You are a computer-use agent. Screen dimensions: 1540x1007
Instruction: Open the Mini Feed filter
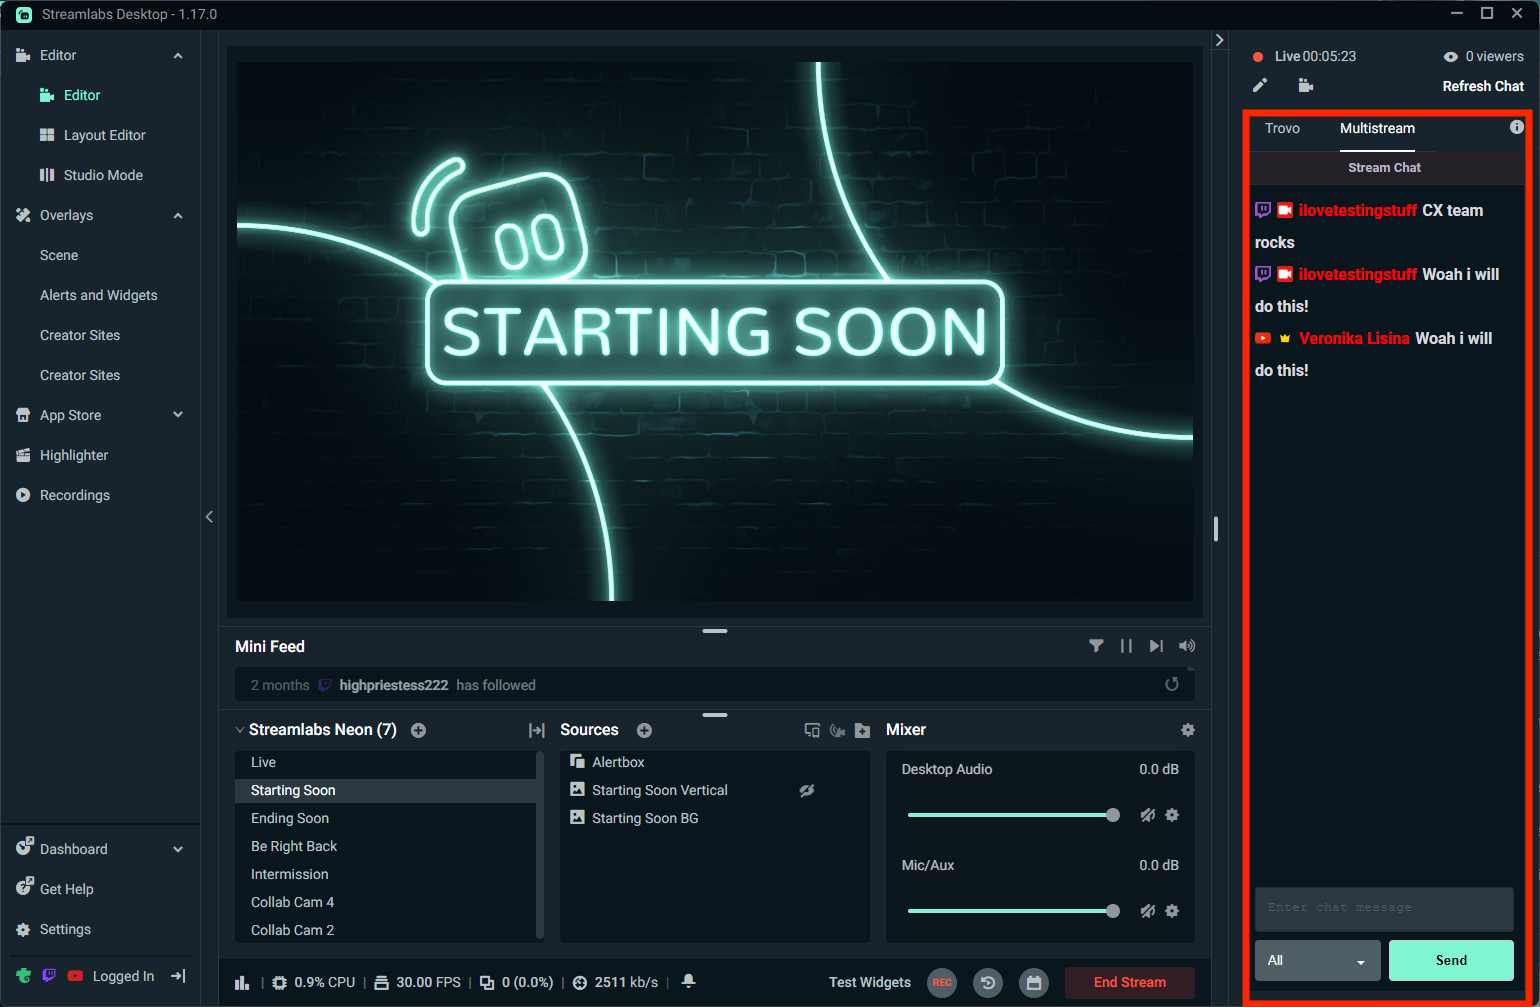tap(1096, 646)
